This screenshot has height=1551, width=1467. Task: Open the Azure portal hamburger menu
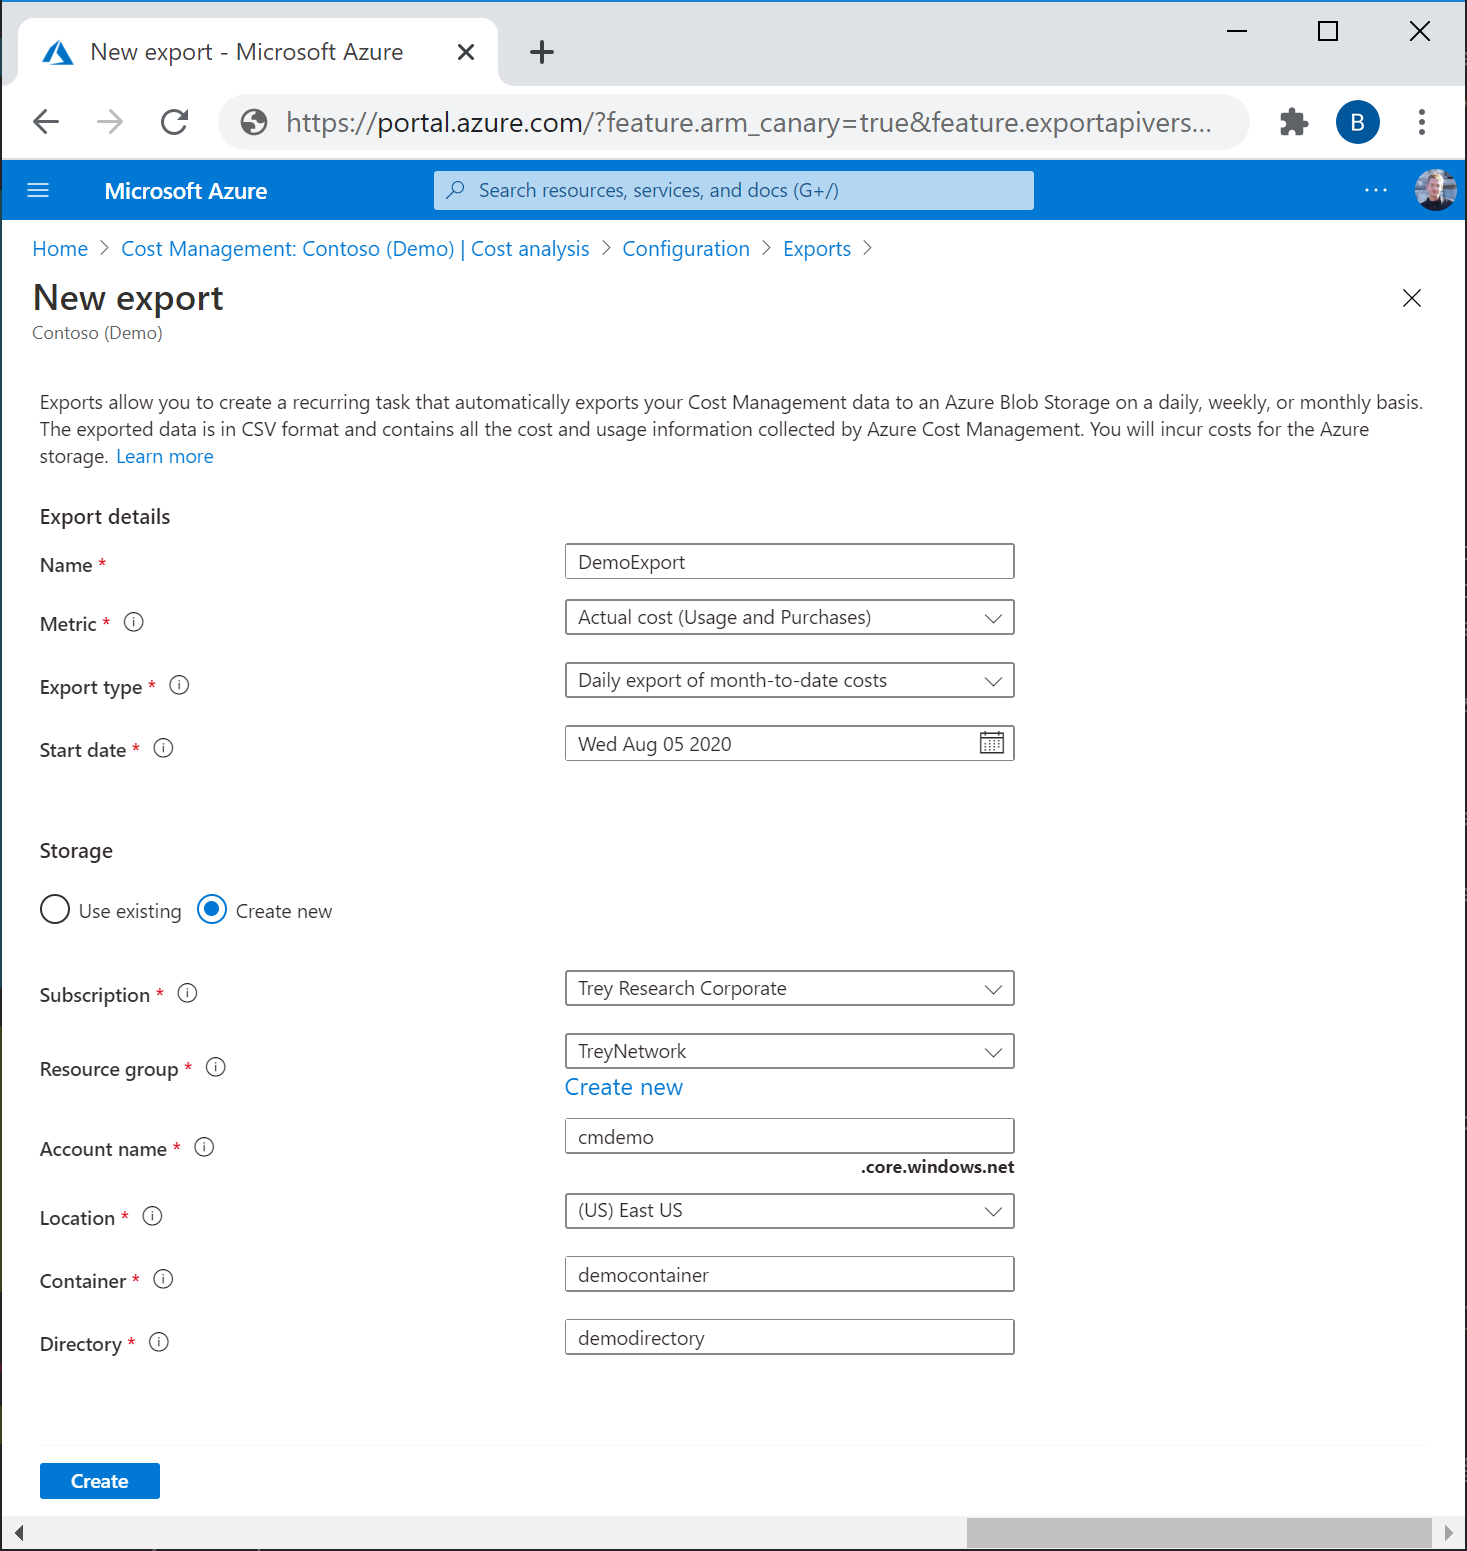coord(38,191)
